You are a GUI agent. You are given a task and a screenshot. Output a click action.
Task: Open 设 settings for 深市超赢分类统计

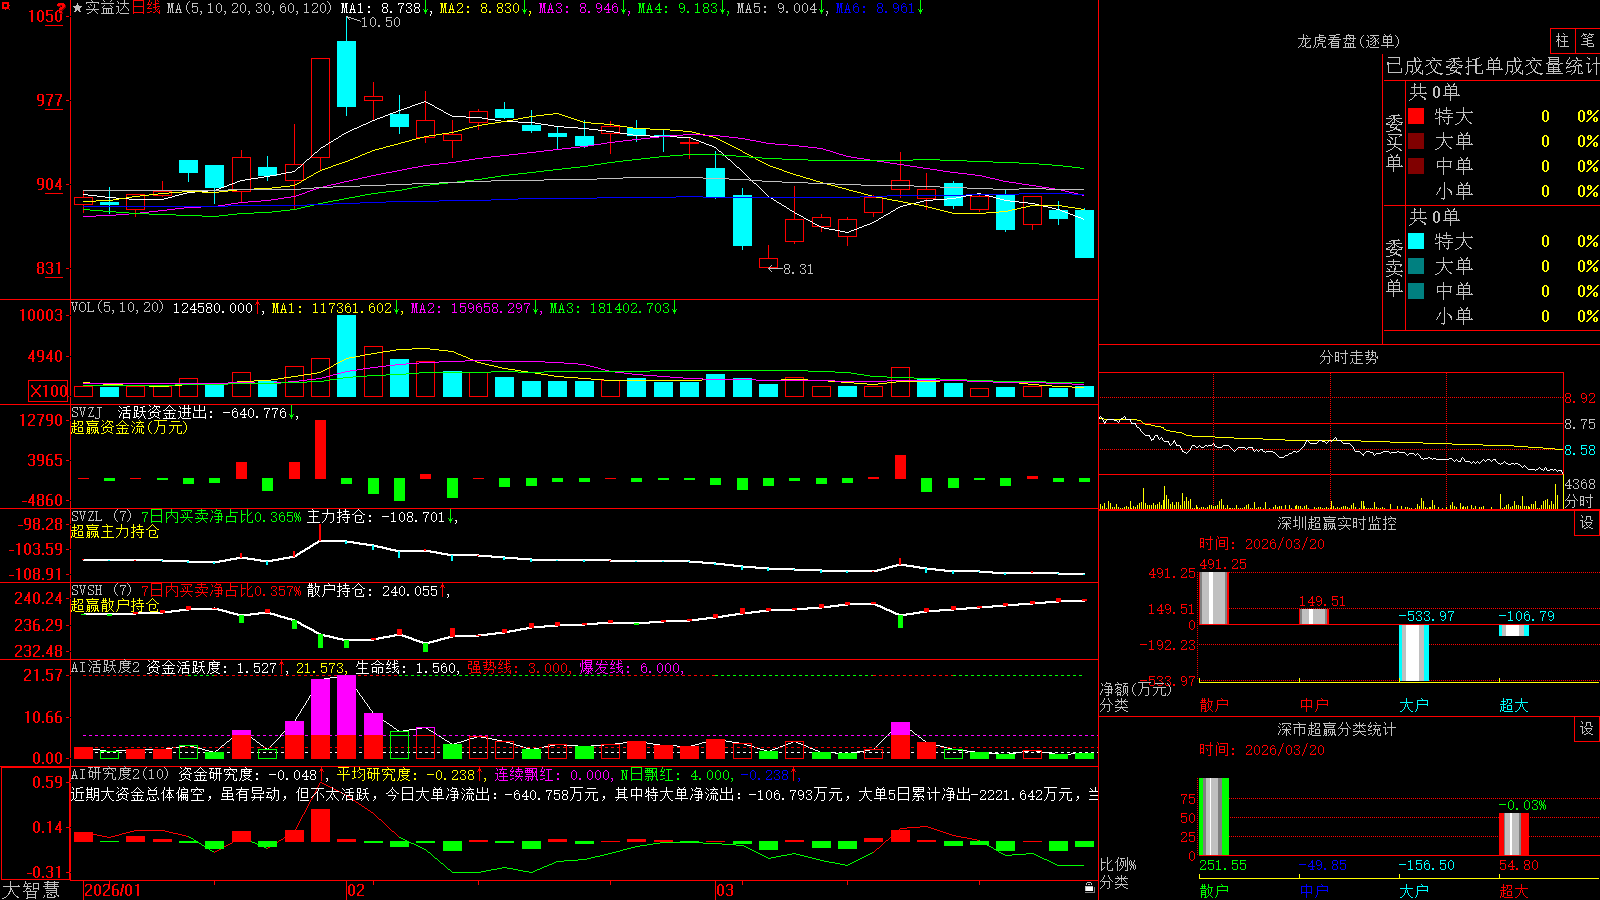(x=1587, y=729)
